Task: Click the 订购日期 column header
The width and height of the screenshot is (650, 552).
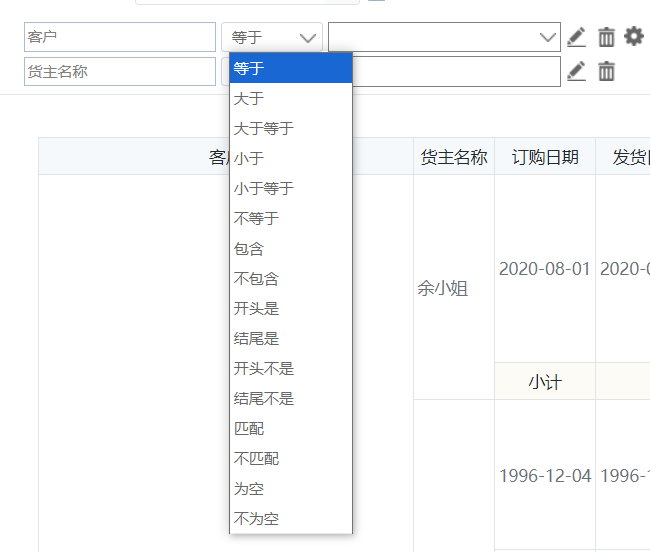Action: pos(544,157)
